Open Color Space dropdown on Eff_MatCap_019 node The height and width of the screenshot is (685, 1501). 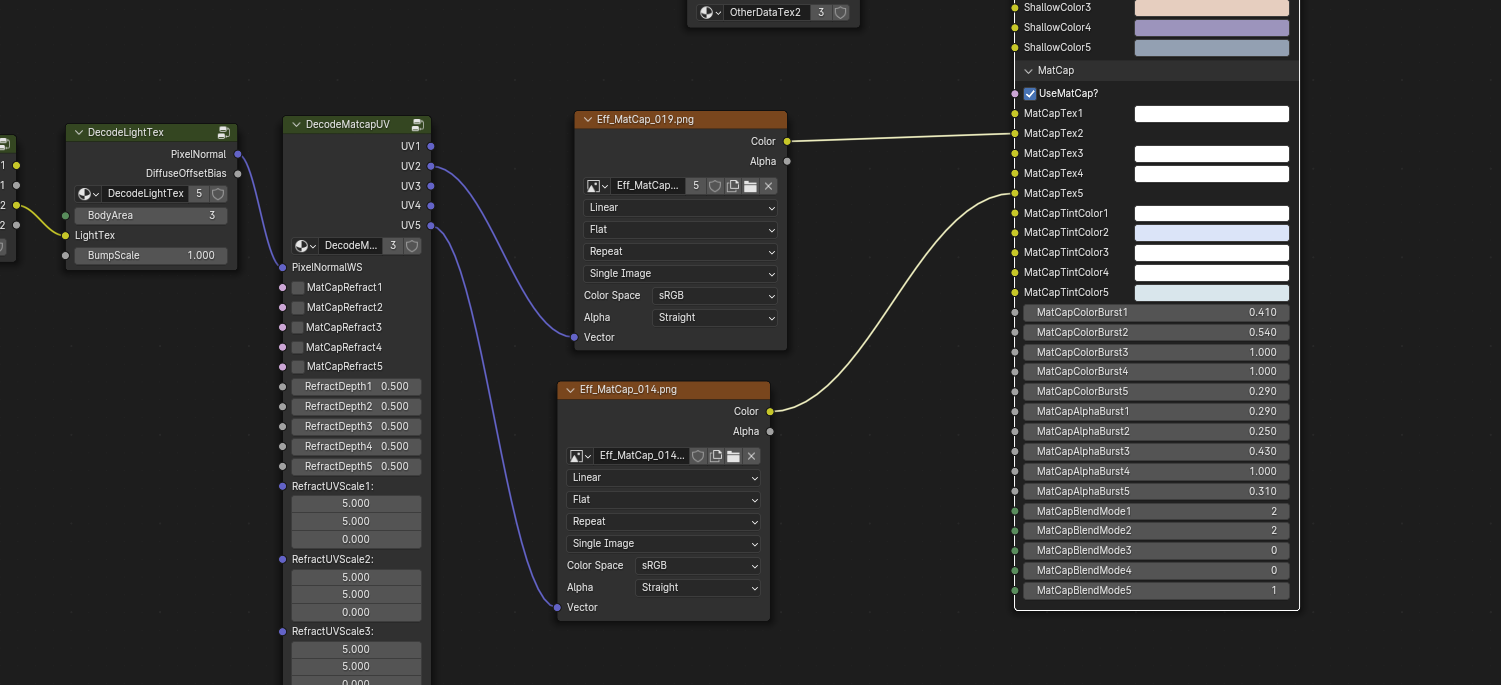(x=714, y=296)
